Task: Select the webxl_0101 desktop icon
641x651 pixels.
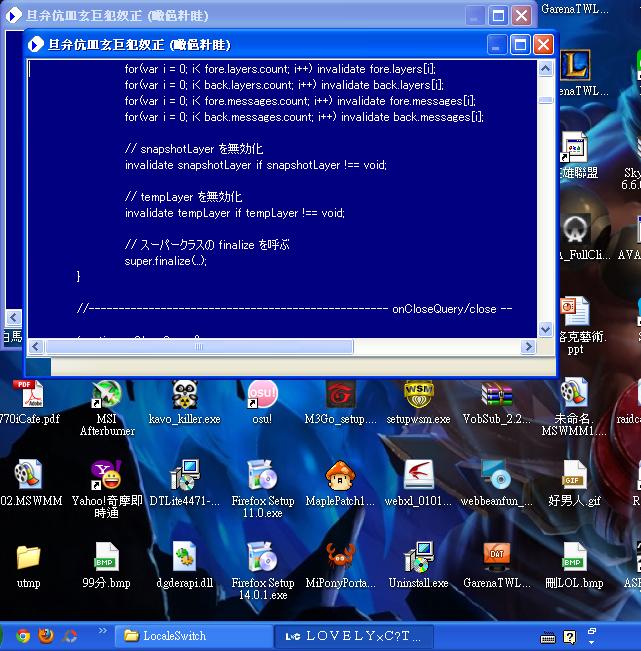Action: click(418, 475)
